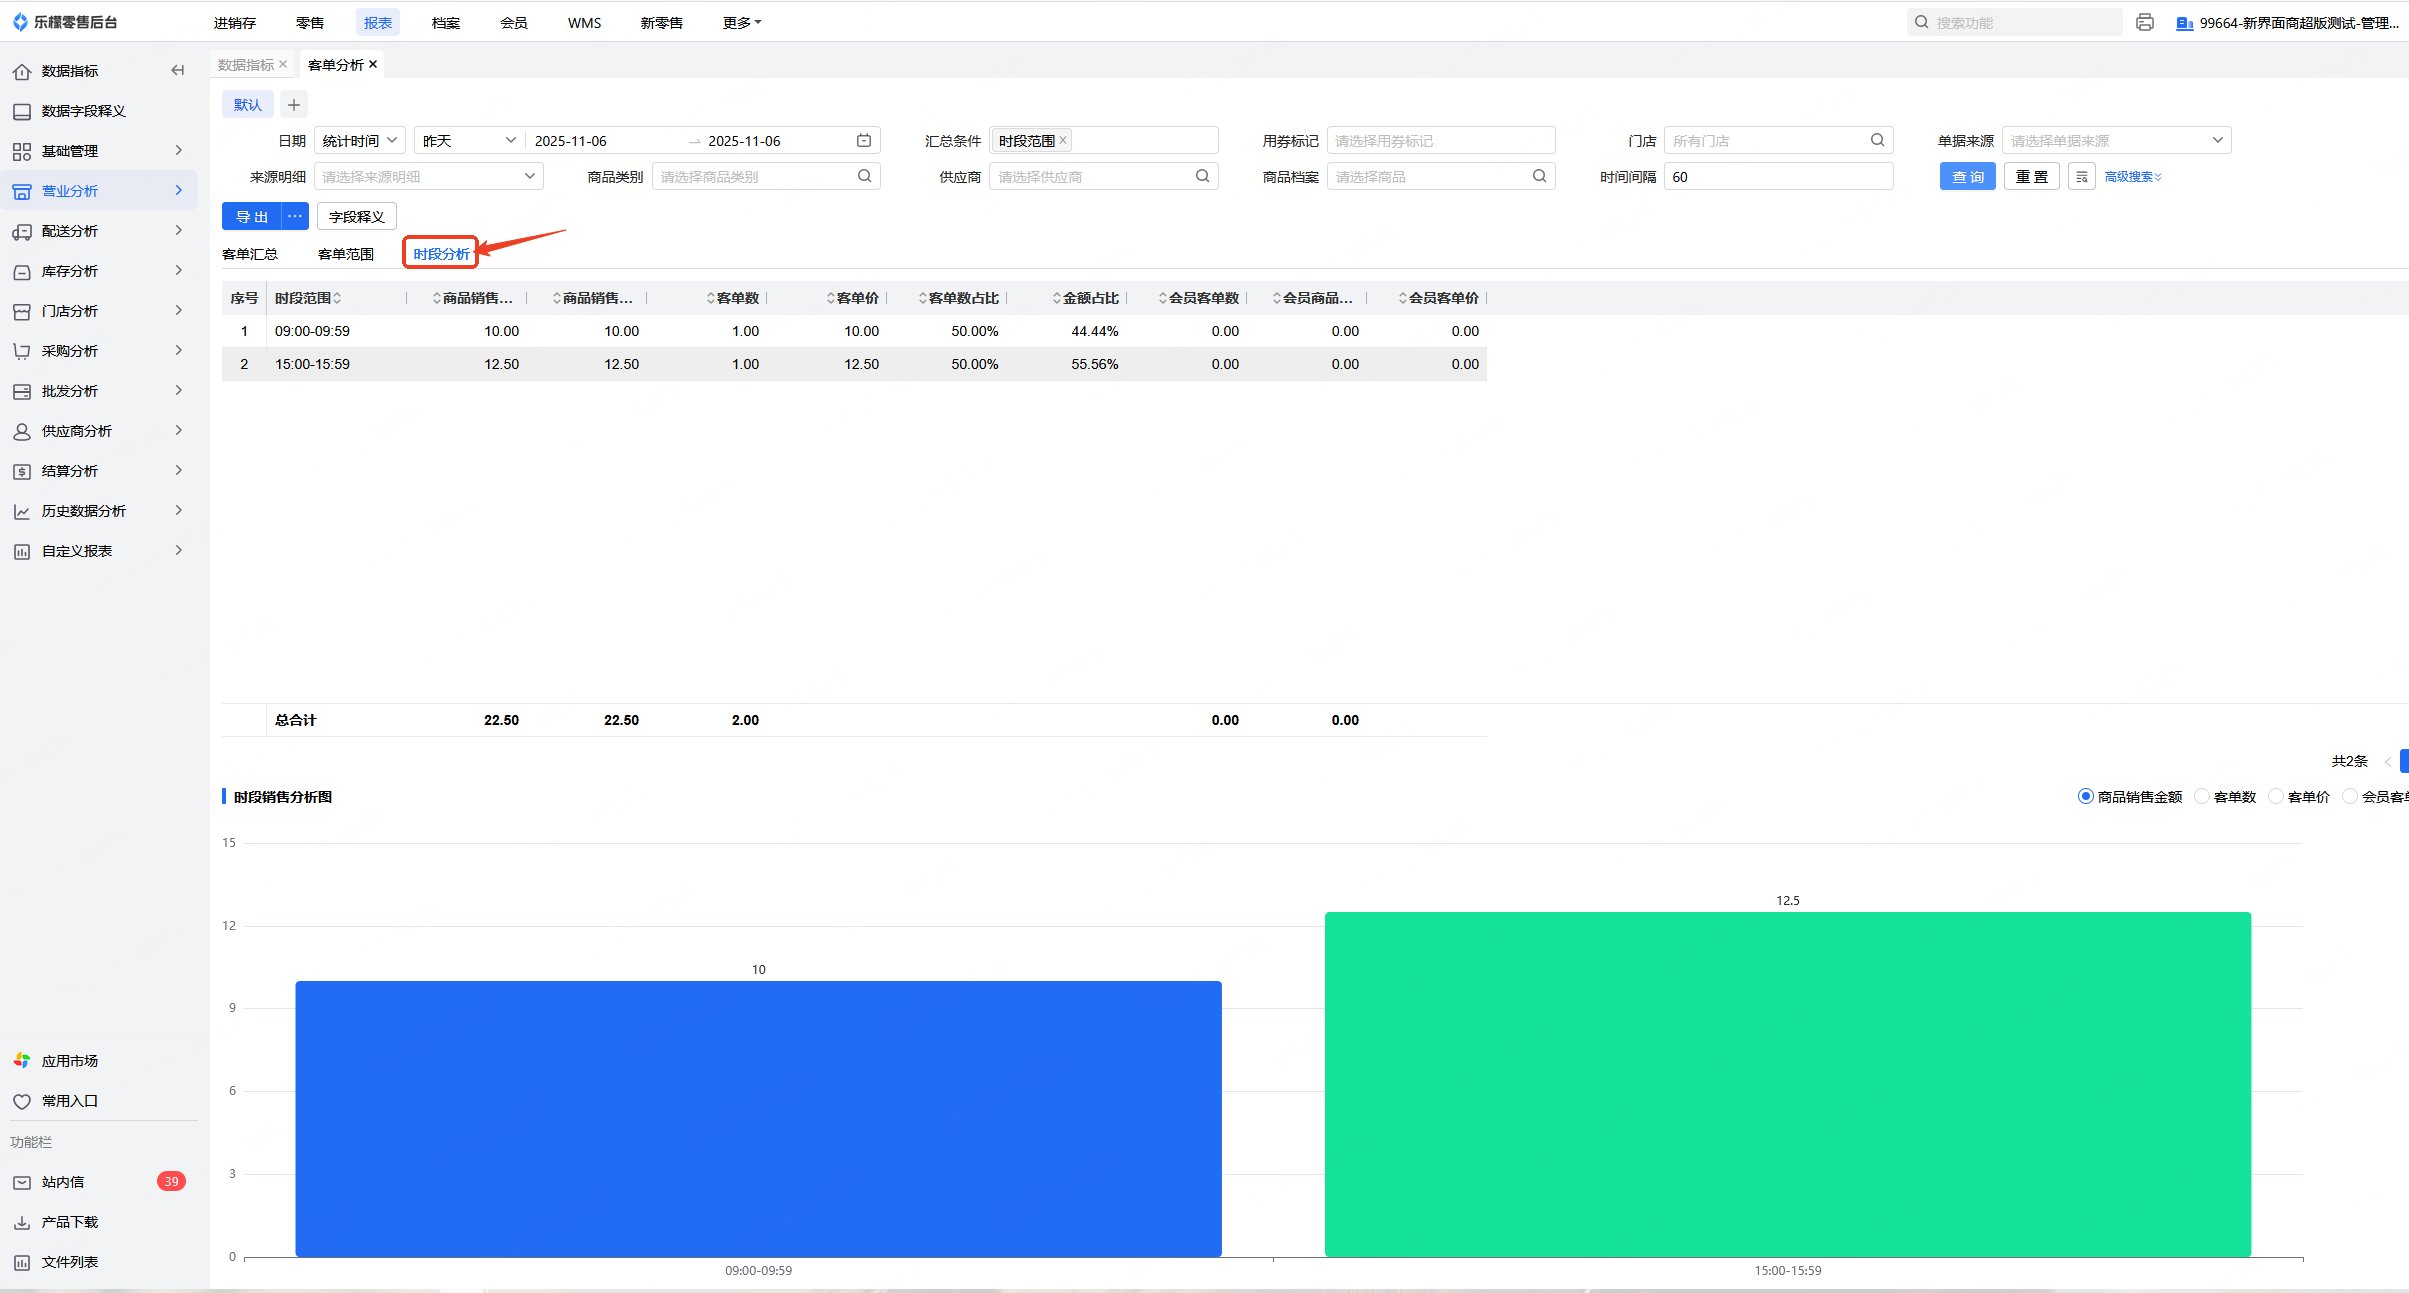Click the column settings icon beside 重置
Screen dimensions: 2409x1293
point(2082,177)
